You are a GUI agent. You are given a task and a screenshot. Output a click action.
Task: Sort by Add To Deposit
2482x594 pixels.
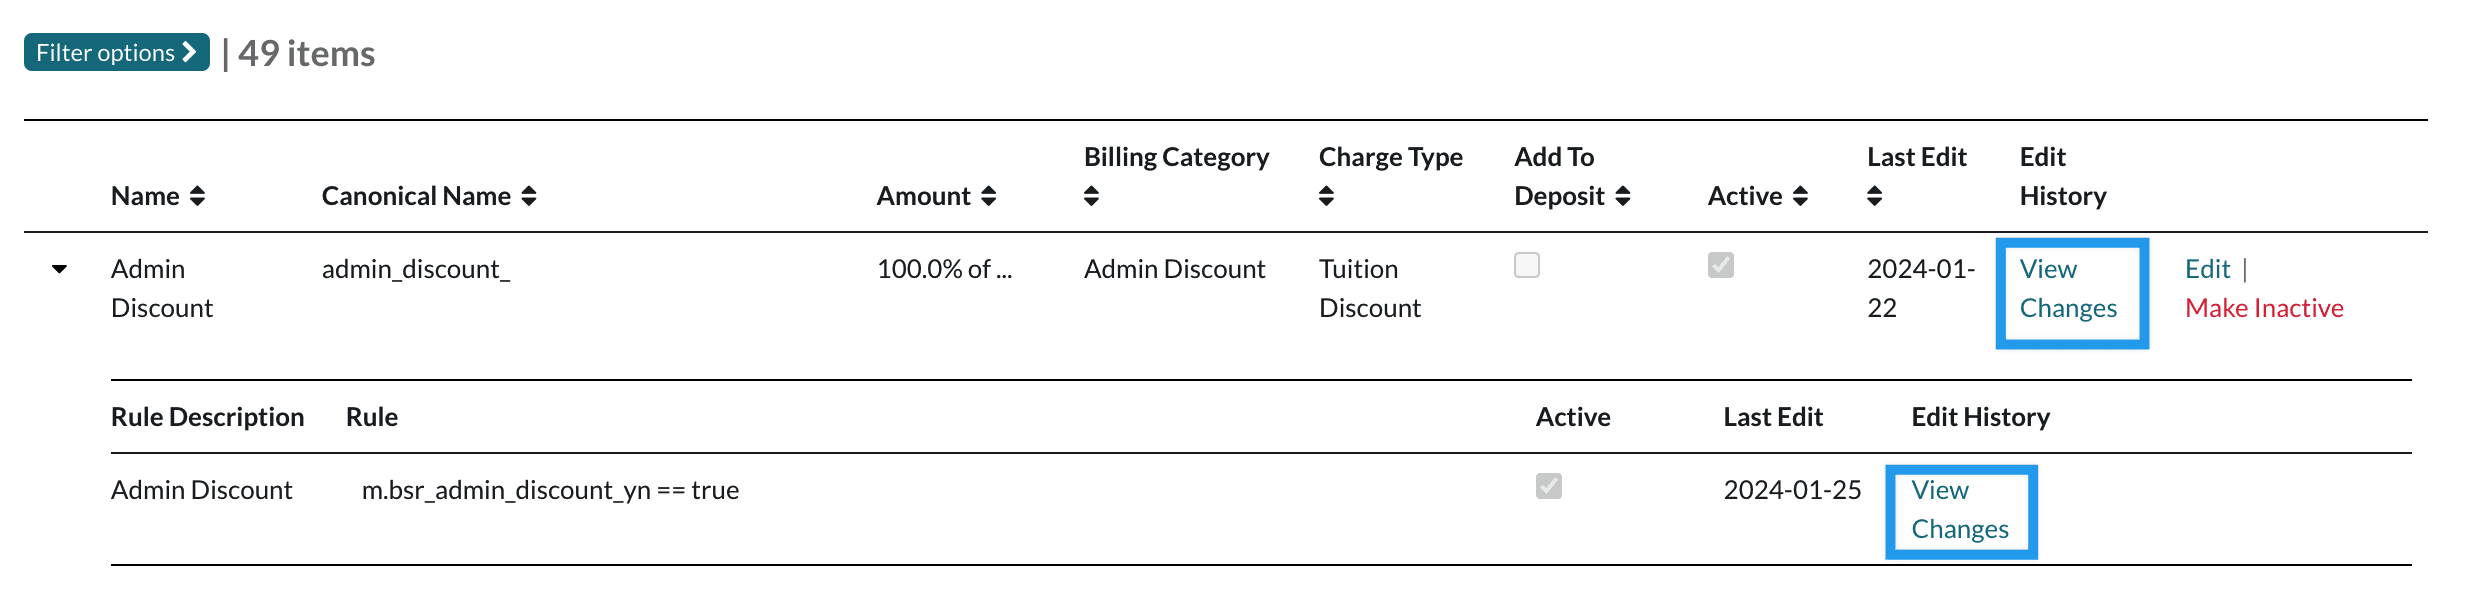[1622, 197]
